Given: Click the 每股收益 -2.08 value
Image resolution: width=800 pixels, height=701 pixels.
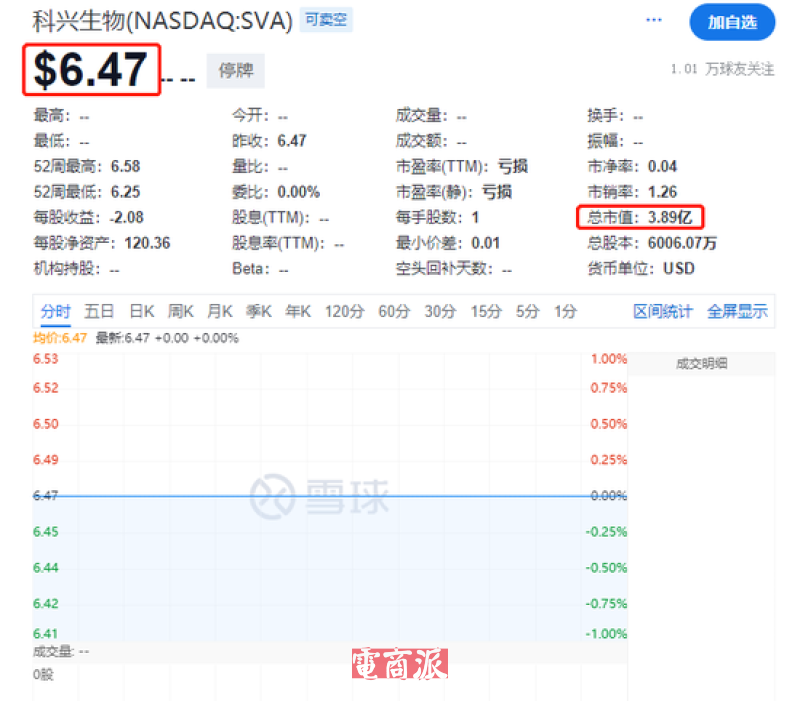Looking at the screenshot, I should pyautogui.click(x=88, y=217).
